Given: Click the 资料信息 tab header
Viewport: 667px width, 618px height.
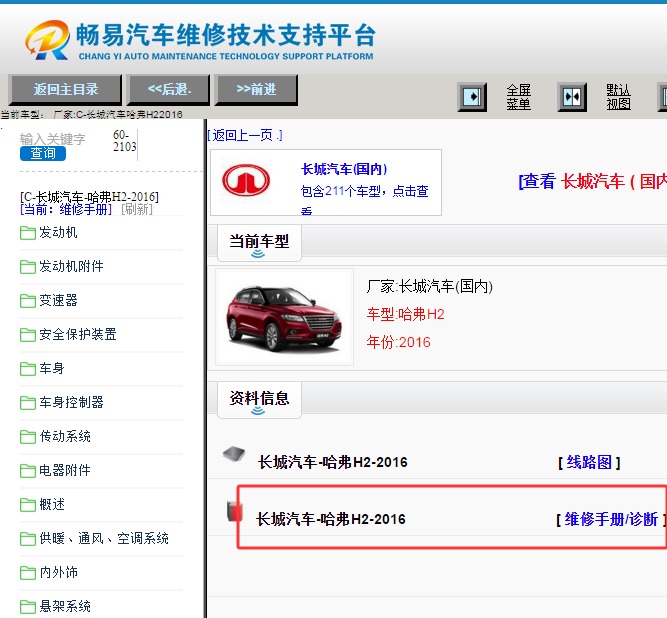Looking at the screenshot, I should [x=259, y=399].
